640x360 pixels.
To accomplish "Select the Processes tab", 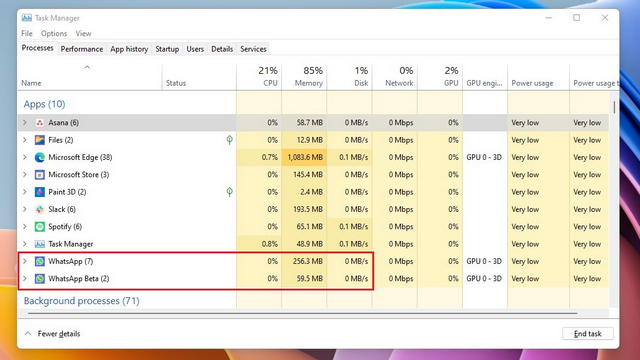I will [x=38, y=48].
